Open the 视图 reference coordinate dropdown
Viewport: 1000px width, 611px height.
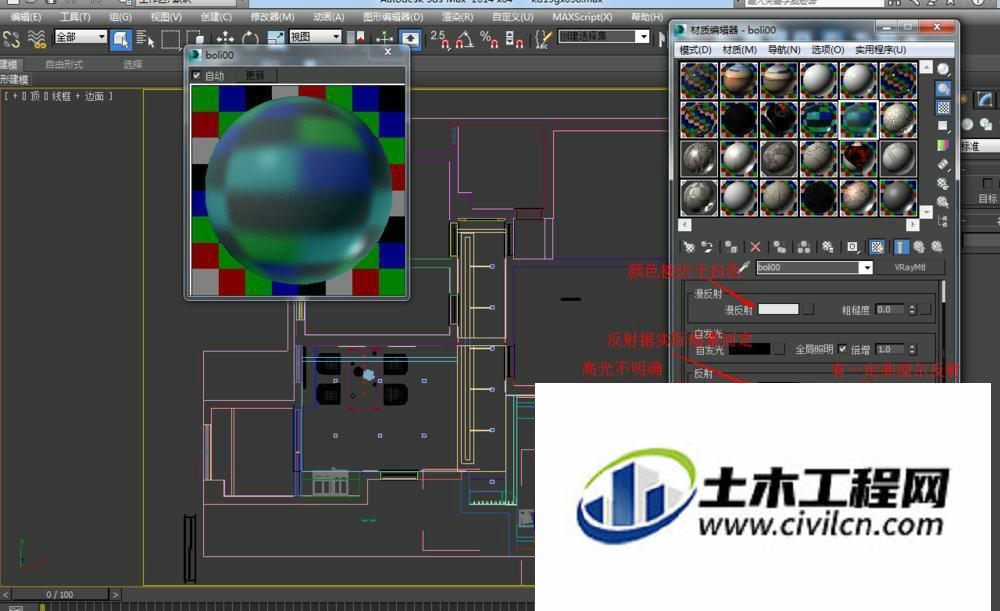(x=316, y=37)
